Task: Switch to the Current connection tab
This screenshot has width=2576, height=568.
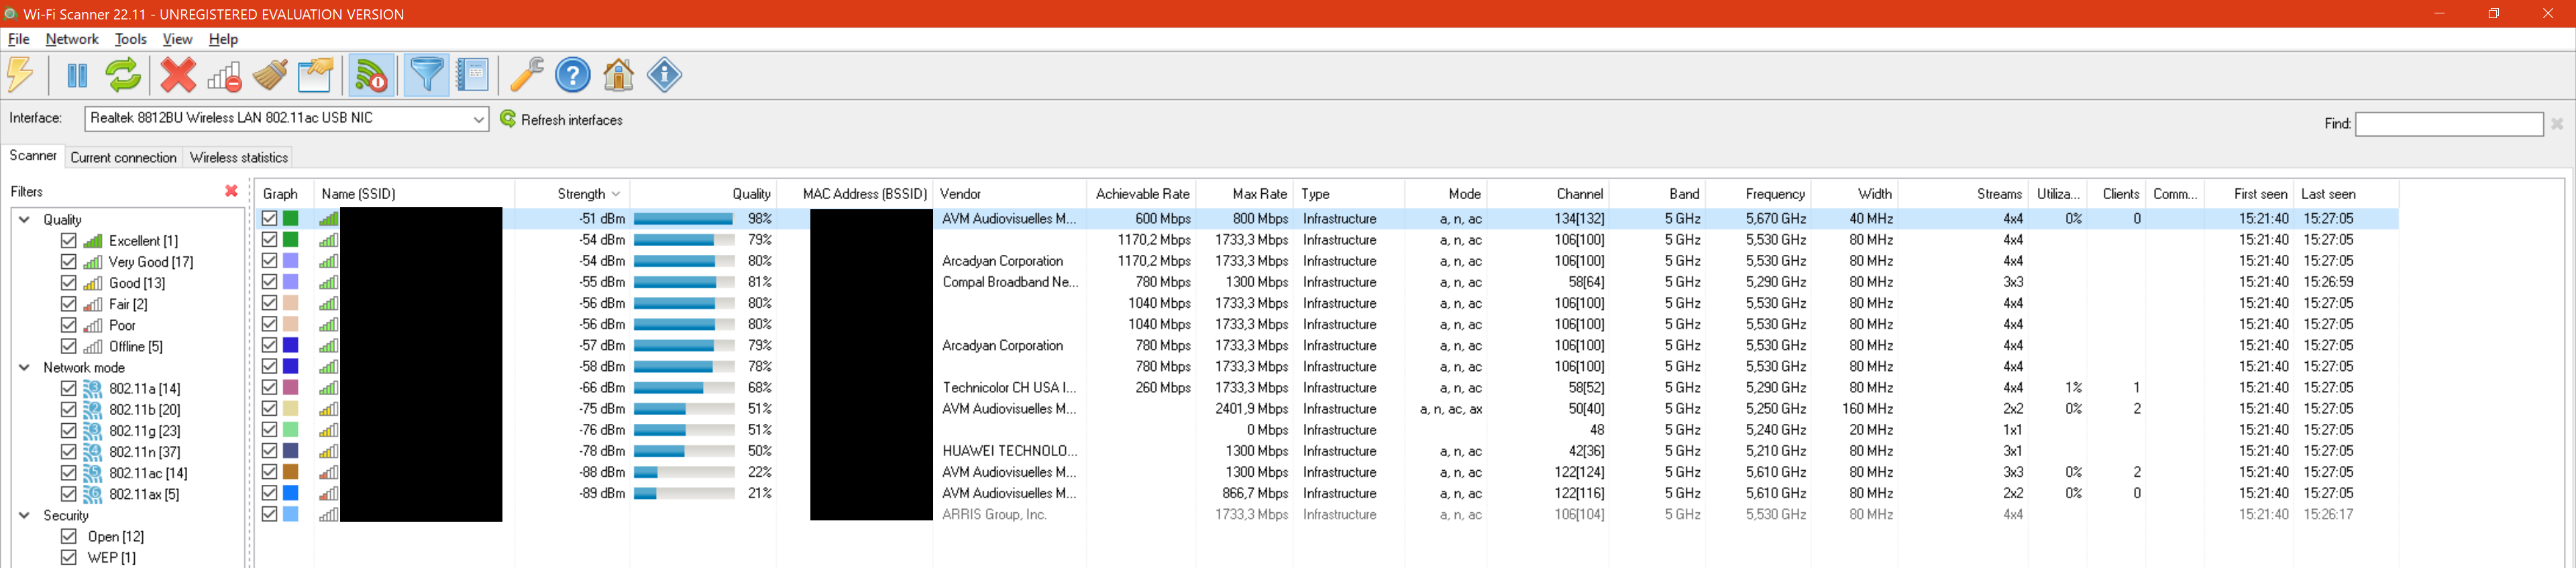Action: tap(123, 158)
